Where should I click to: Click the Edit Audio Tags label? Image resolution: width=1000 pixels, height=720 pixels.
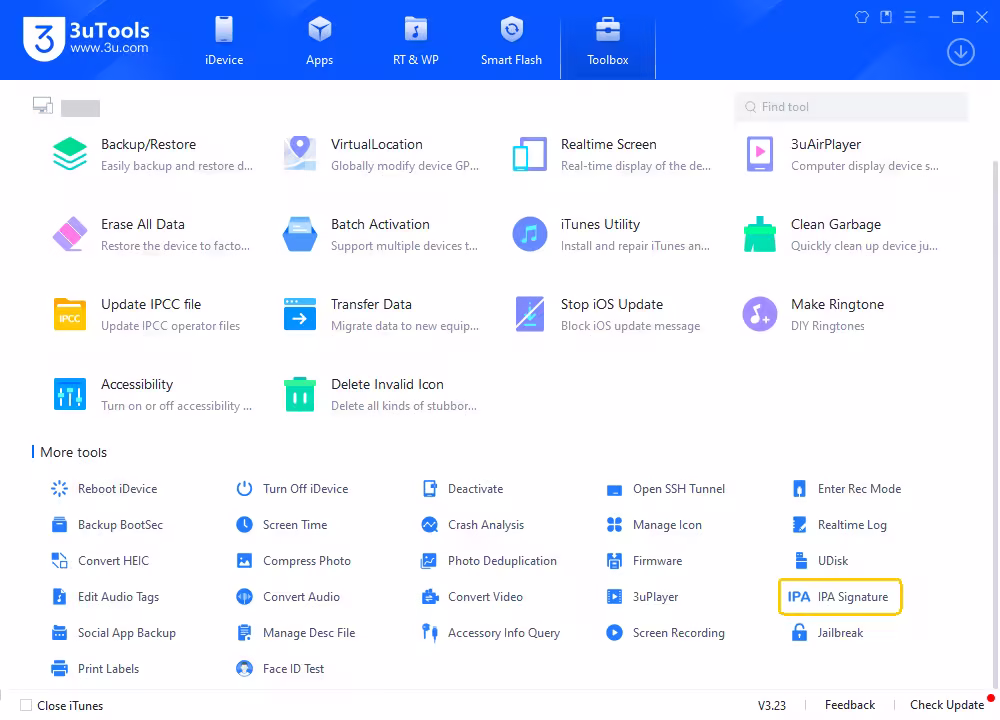coord(118,597)
